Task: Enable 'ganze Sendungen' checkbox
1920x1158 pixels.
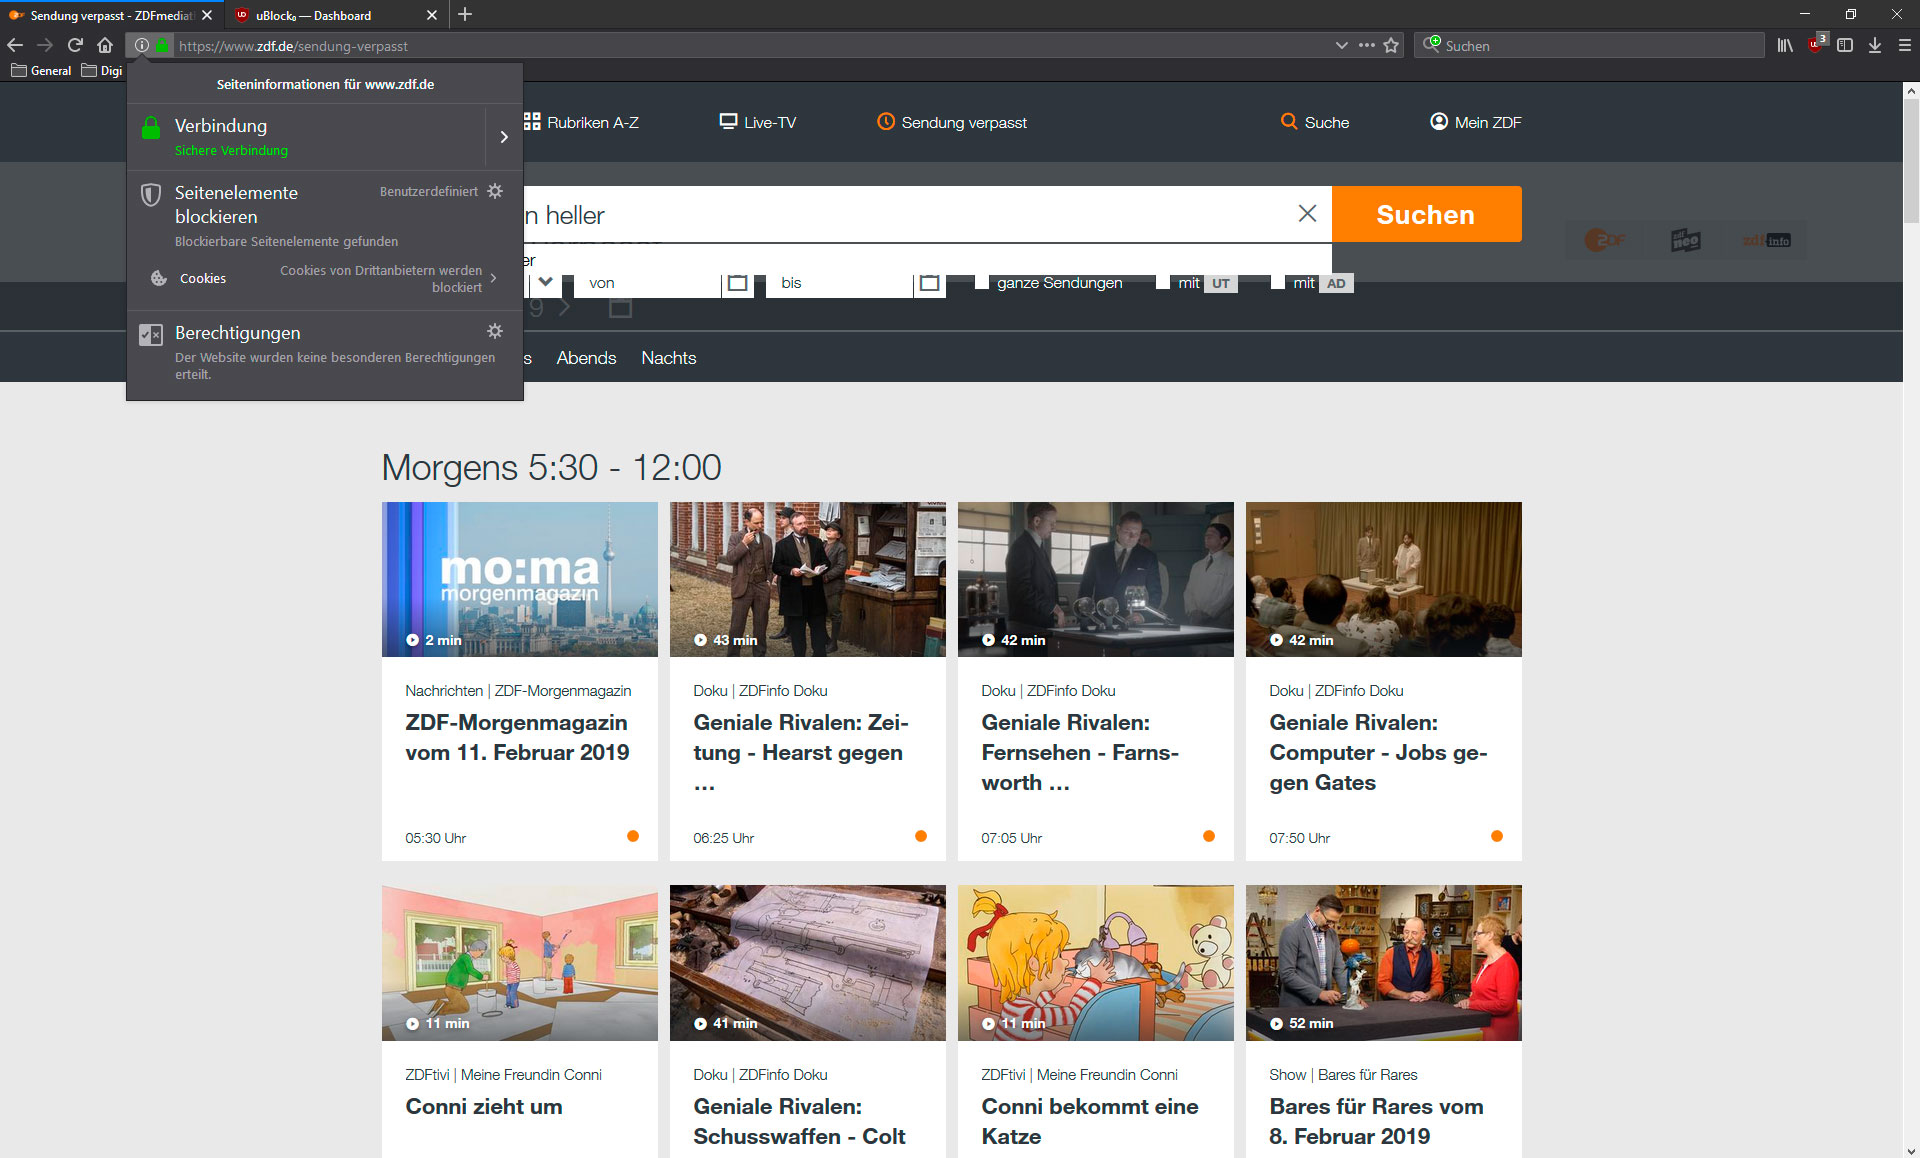Action: [x=982, y=283]
